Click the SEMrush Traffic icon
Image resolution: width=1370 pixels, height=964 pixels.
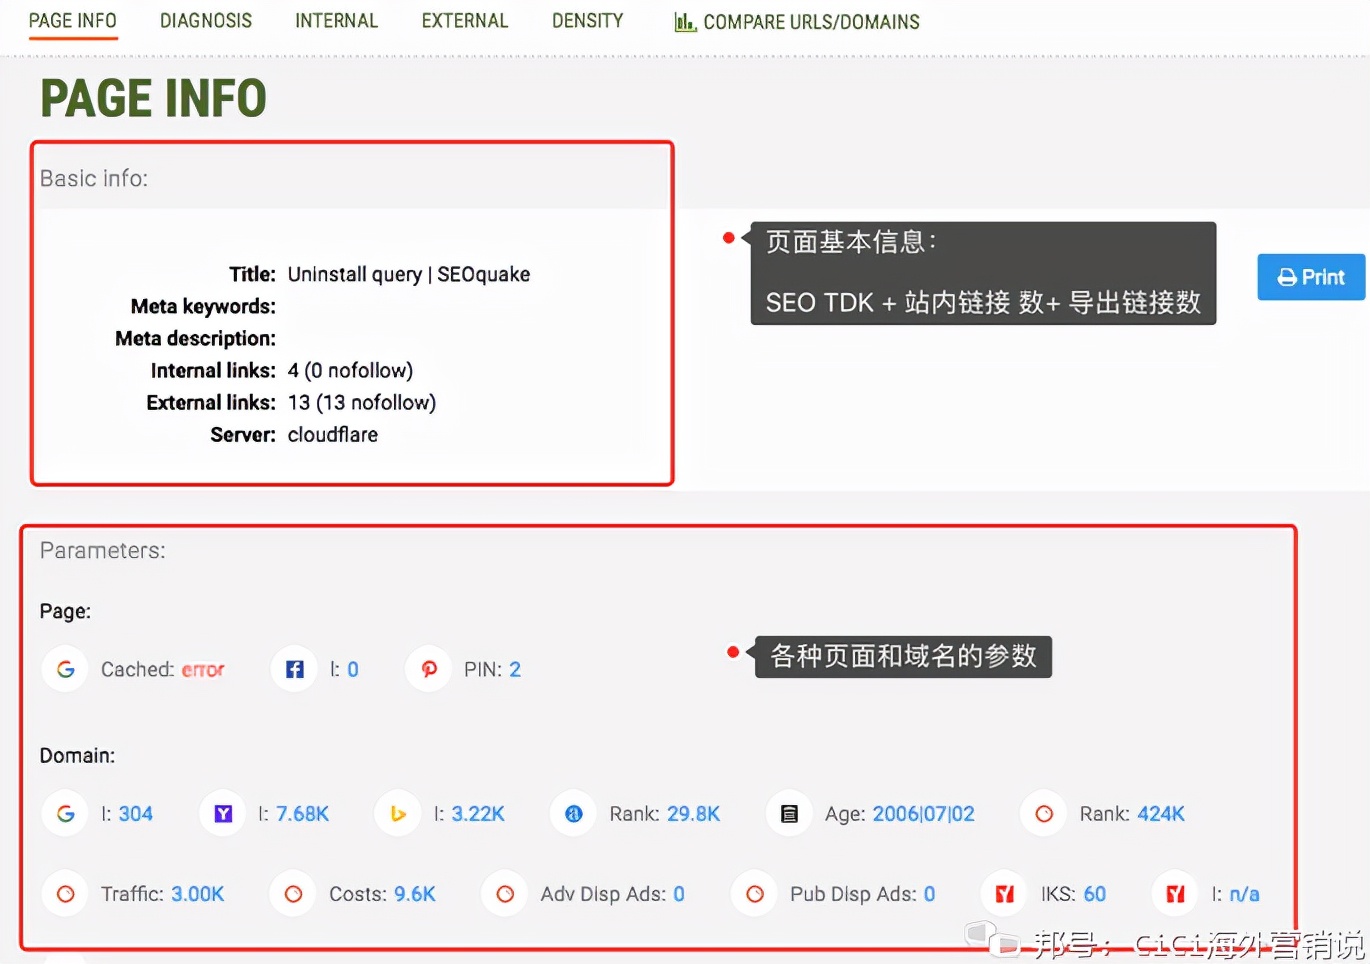(x=64, y=893)
